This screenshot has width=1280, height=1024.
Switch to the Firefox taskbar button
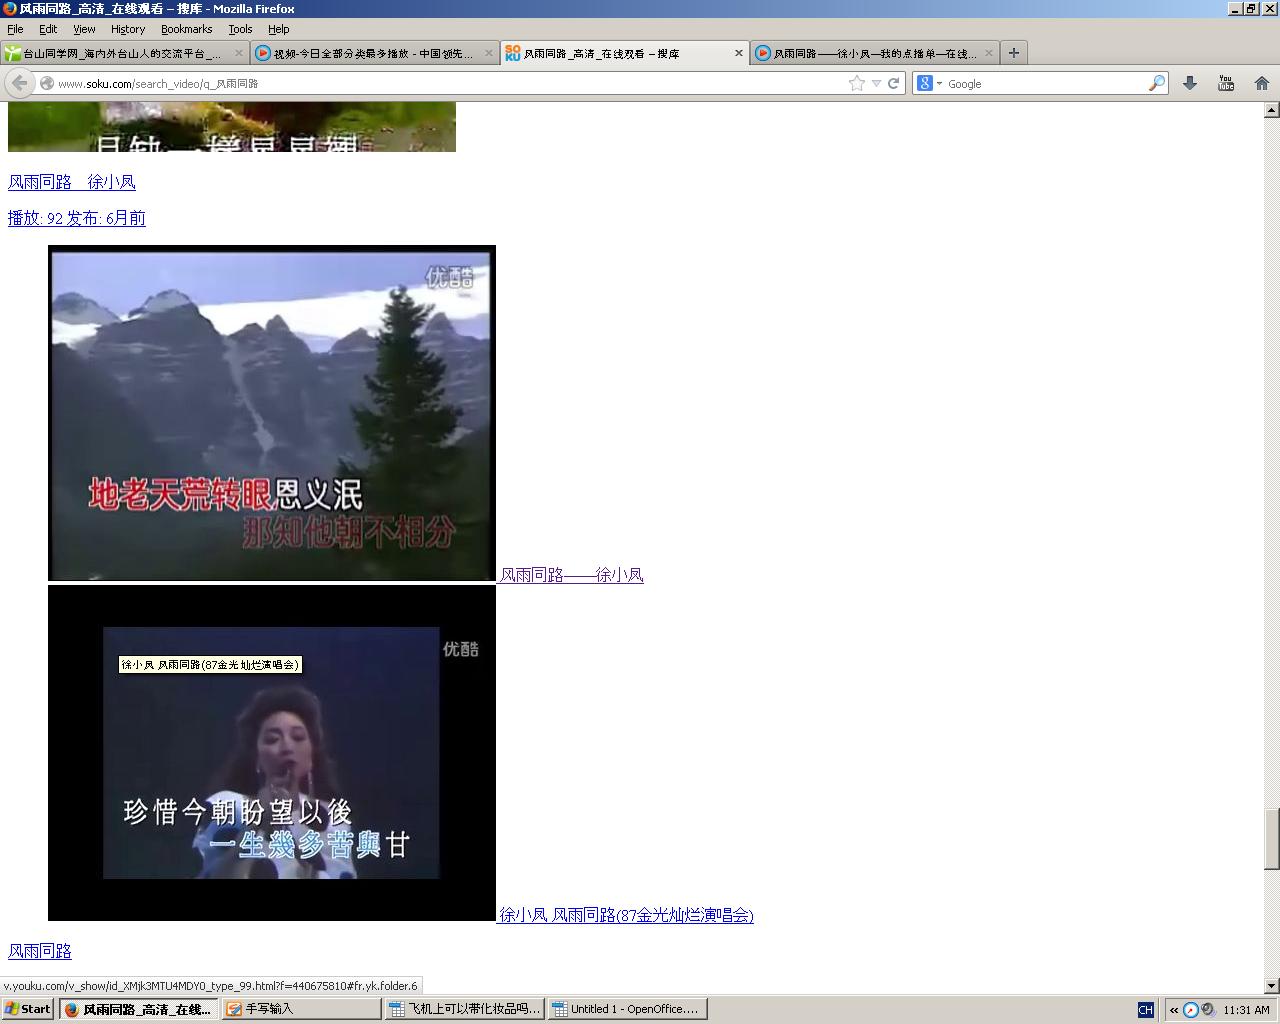137,1009
